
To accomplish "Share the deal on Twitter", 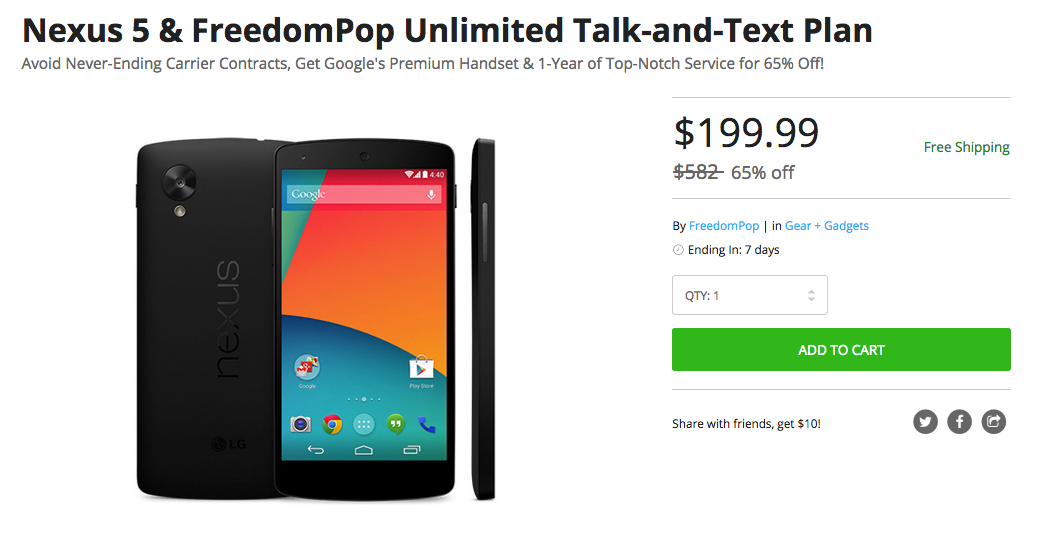I will (925, 422).
